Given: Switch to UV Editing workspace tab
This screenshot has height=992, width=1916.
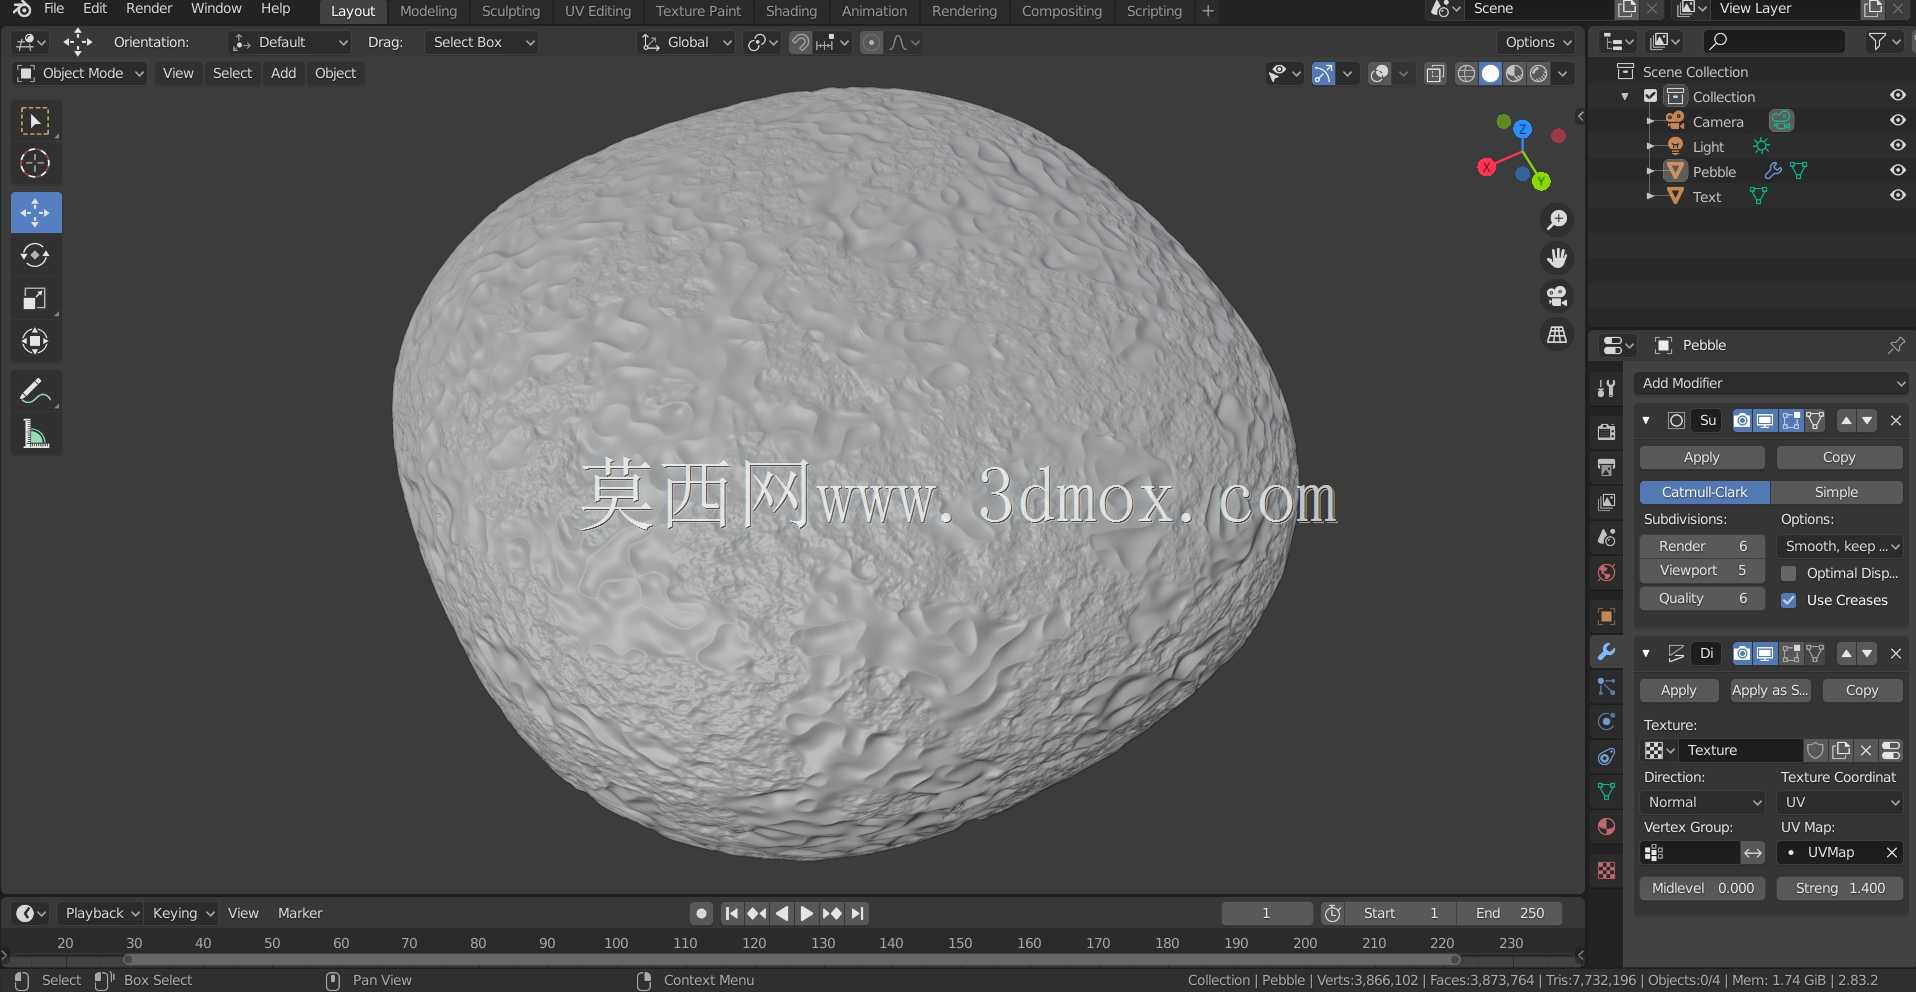Looking at the screenshot, I should pos(598,11).
